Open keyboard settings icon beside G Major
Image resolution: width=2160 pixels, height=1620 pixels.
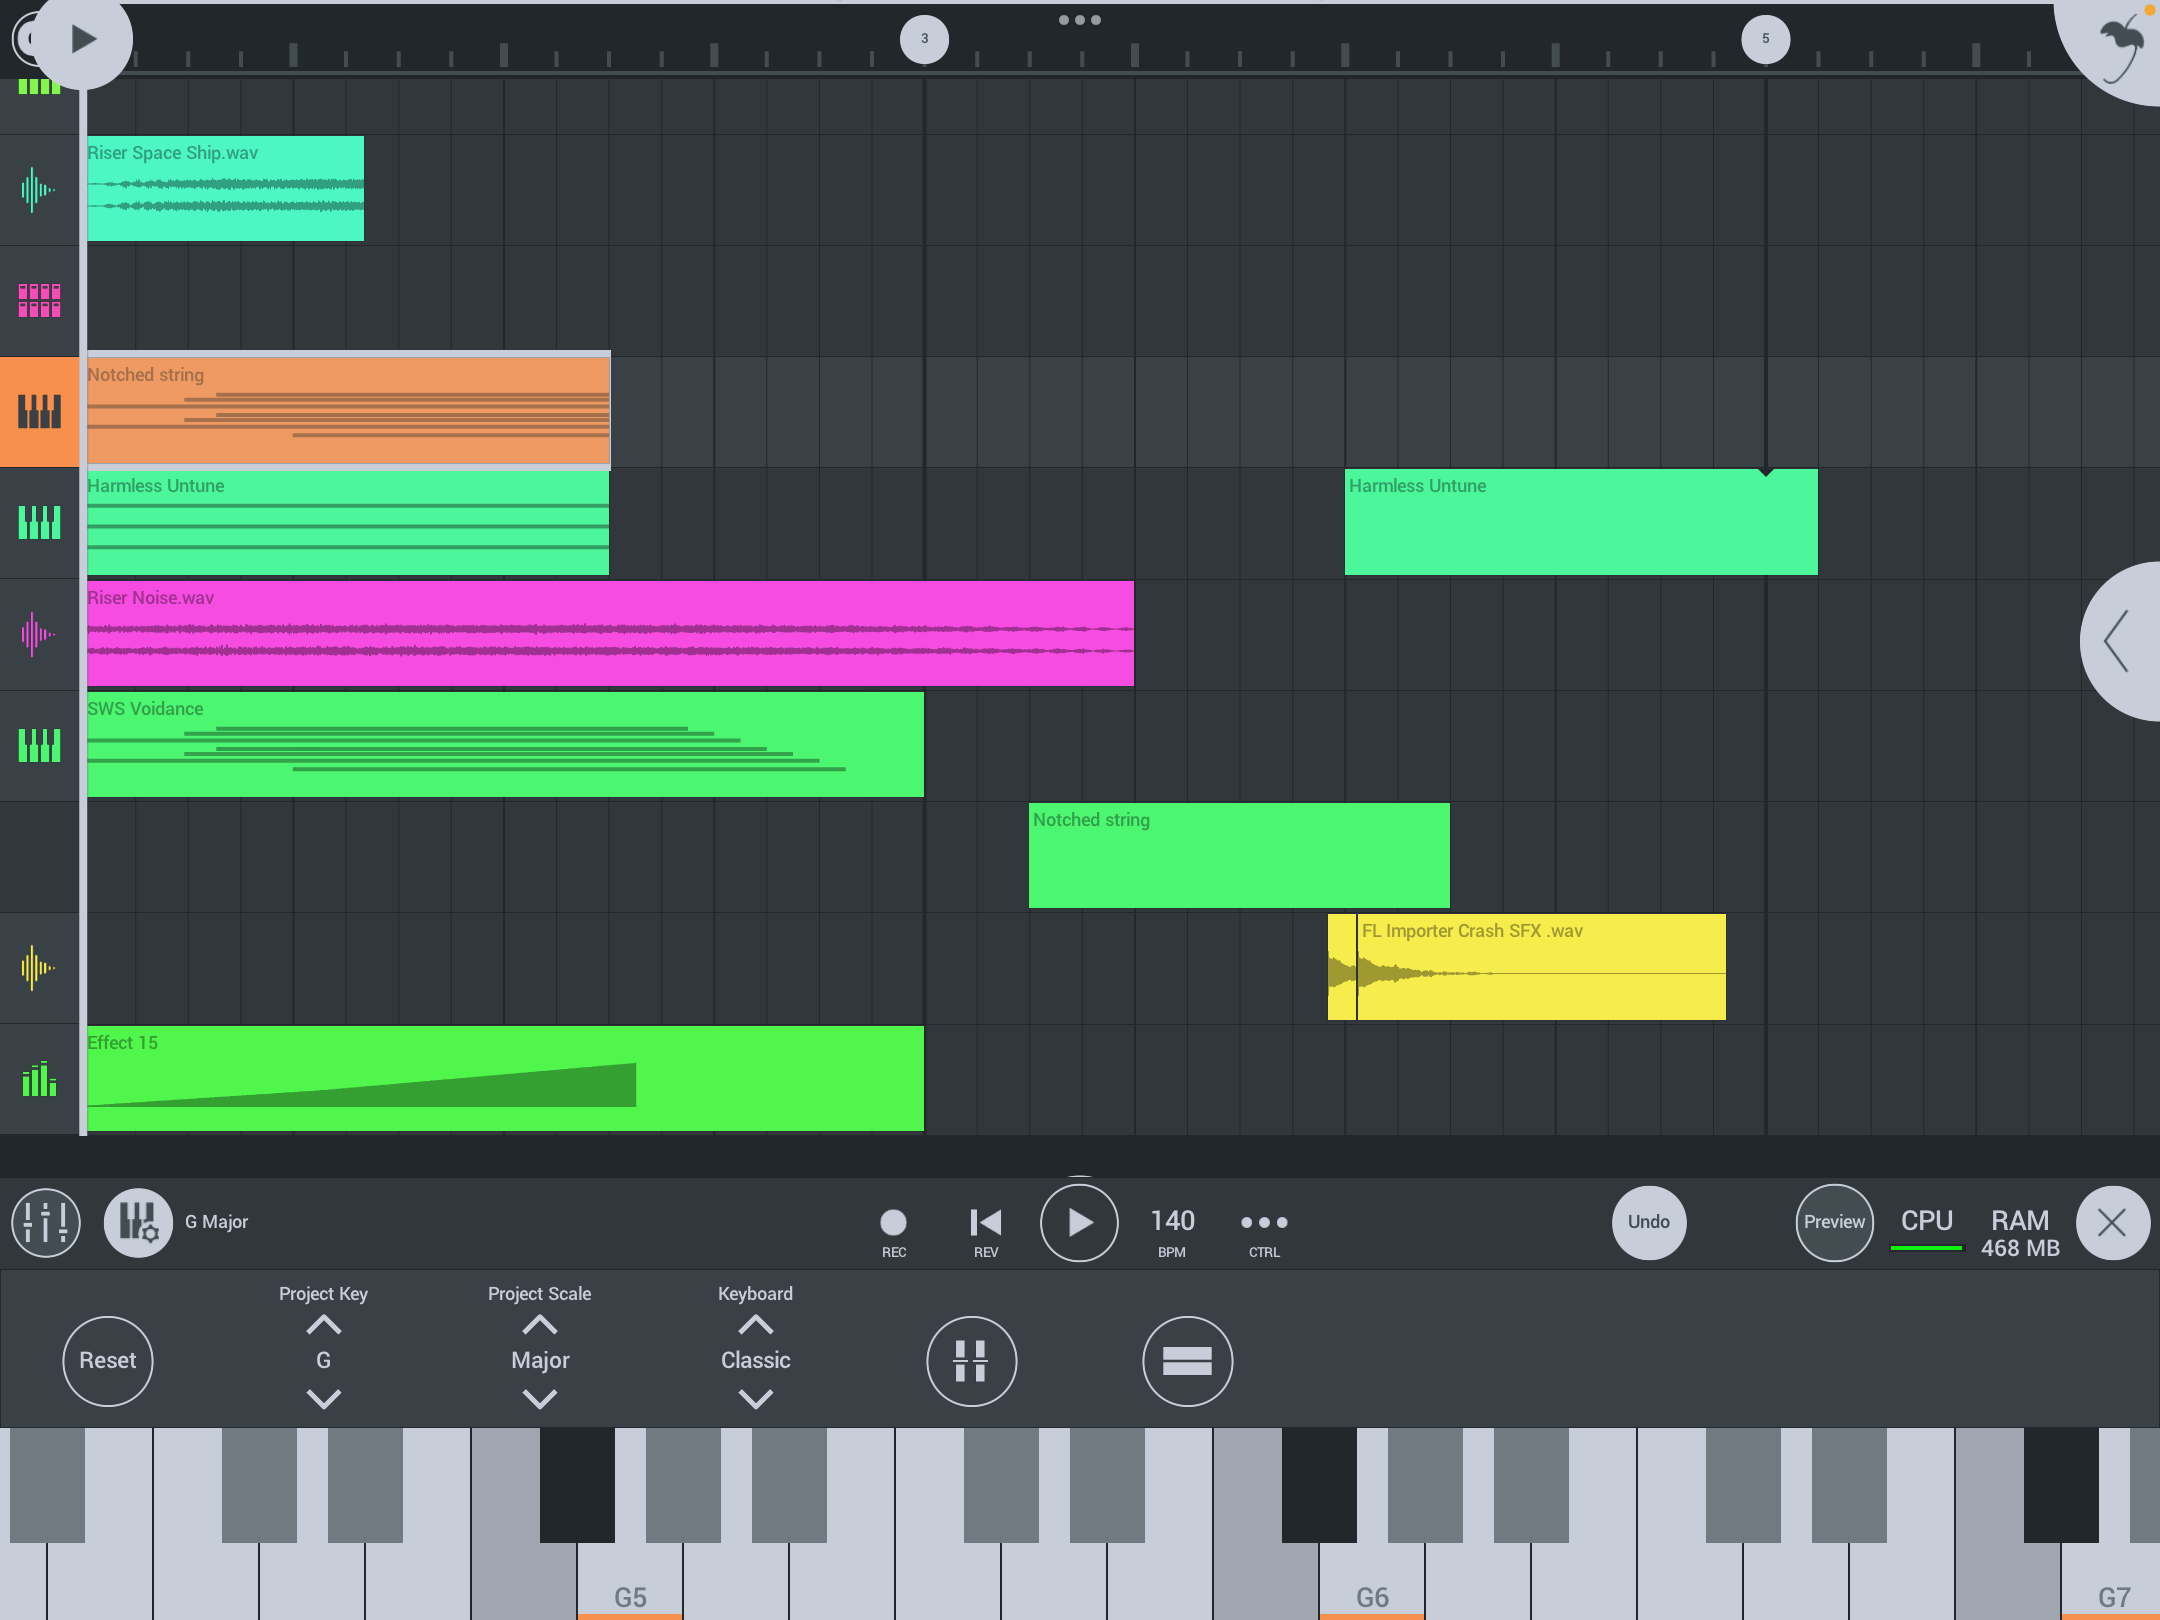(x=138, y=1222)
